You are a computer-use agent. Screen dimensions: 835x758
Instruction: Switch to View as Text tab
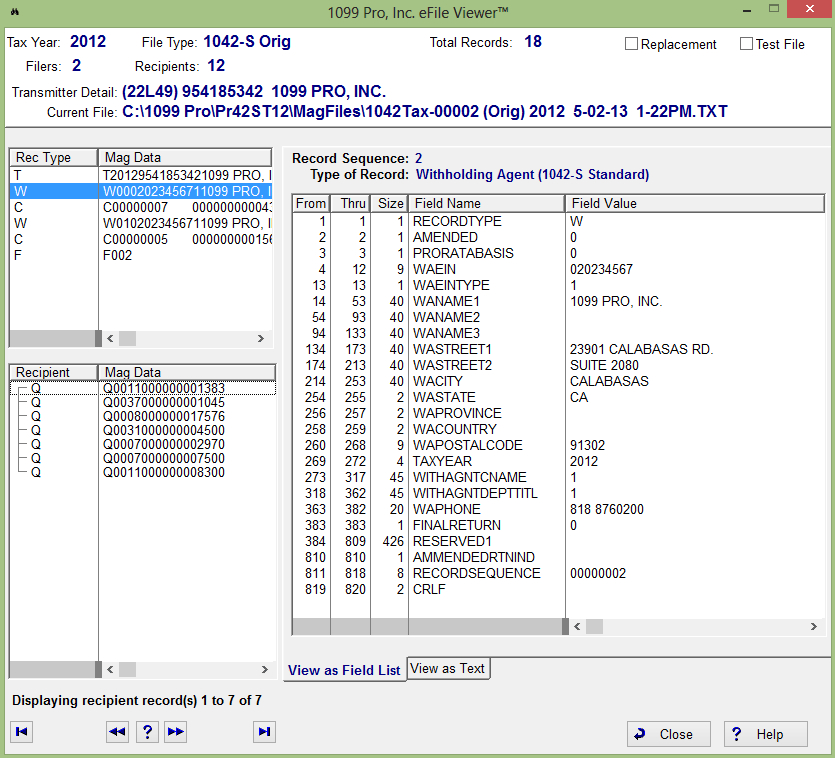tap(447, 669)
